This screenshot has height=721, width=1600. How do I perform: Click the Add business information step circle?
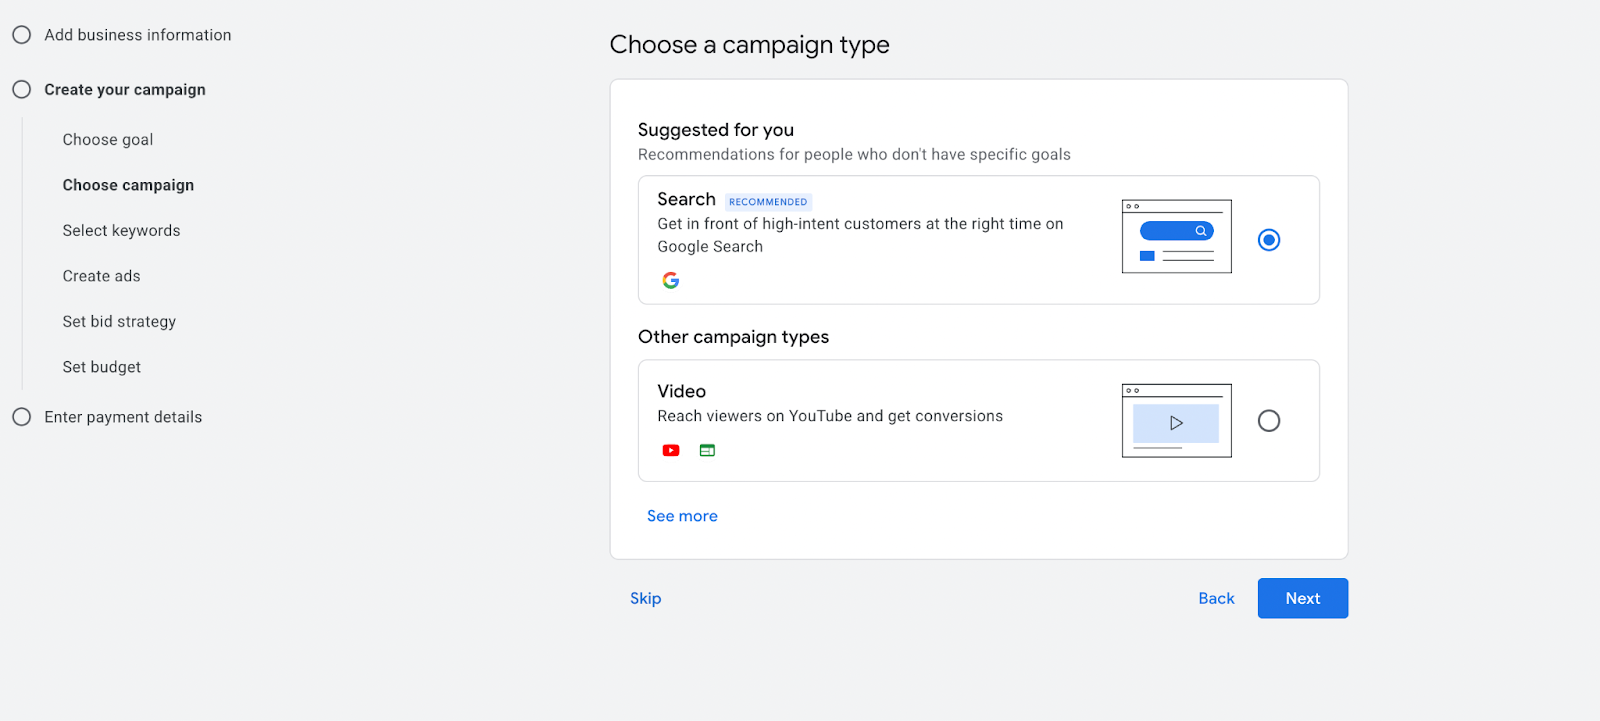point(22,33)
